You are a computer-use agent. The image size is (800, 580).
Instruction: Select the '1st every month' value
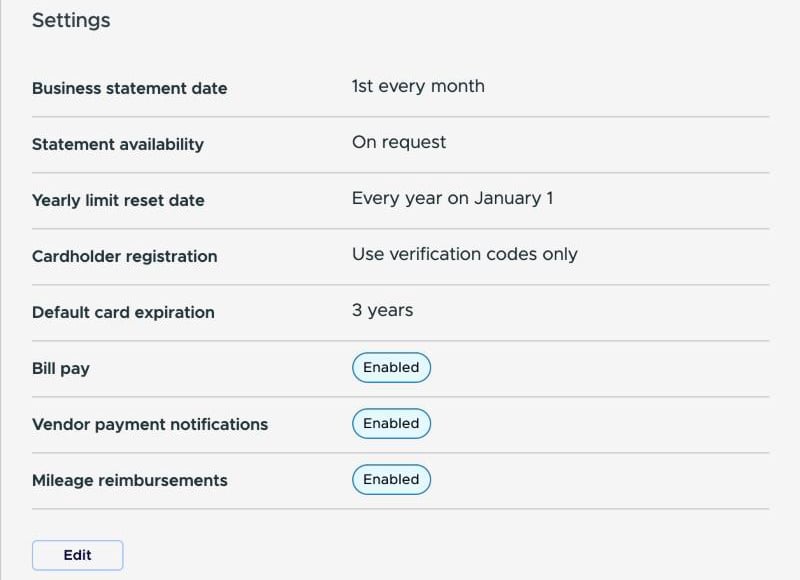(418, 86)
